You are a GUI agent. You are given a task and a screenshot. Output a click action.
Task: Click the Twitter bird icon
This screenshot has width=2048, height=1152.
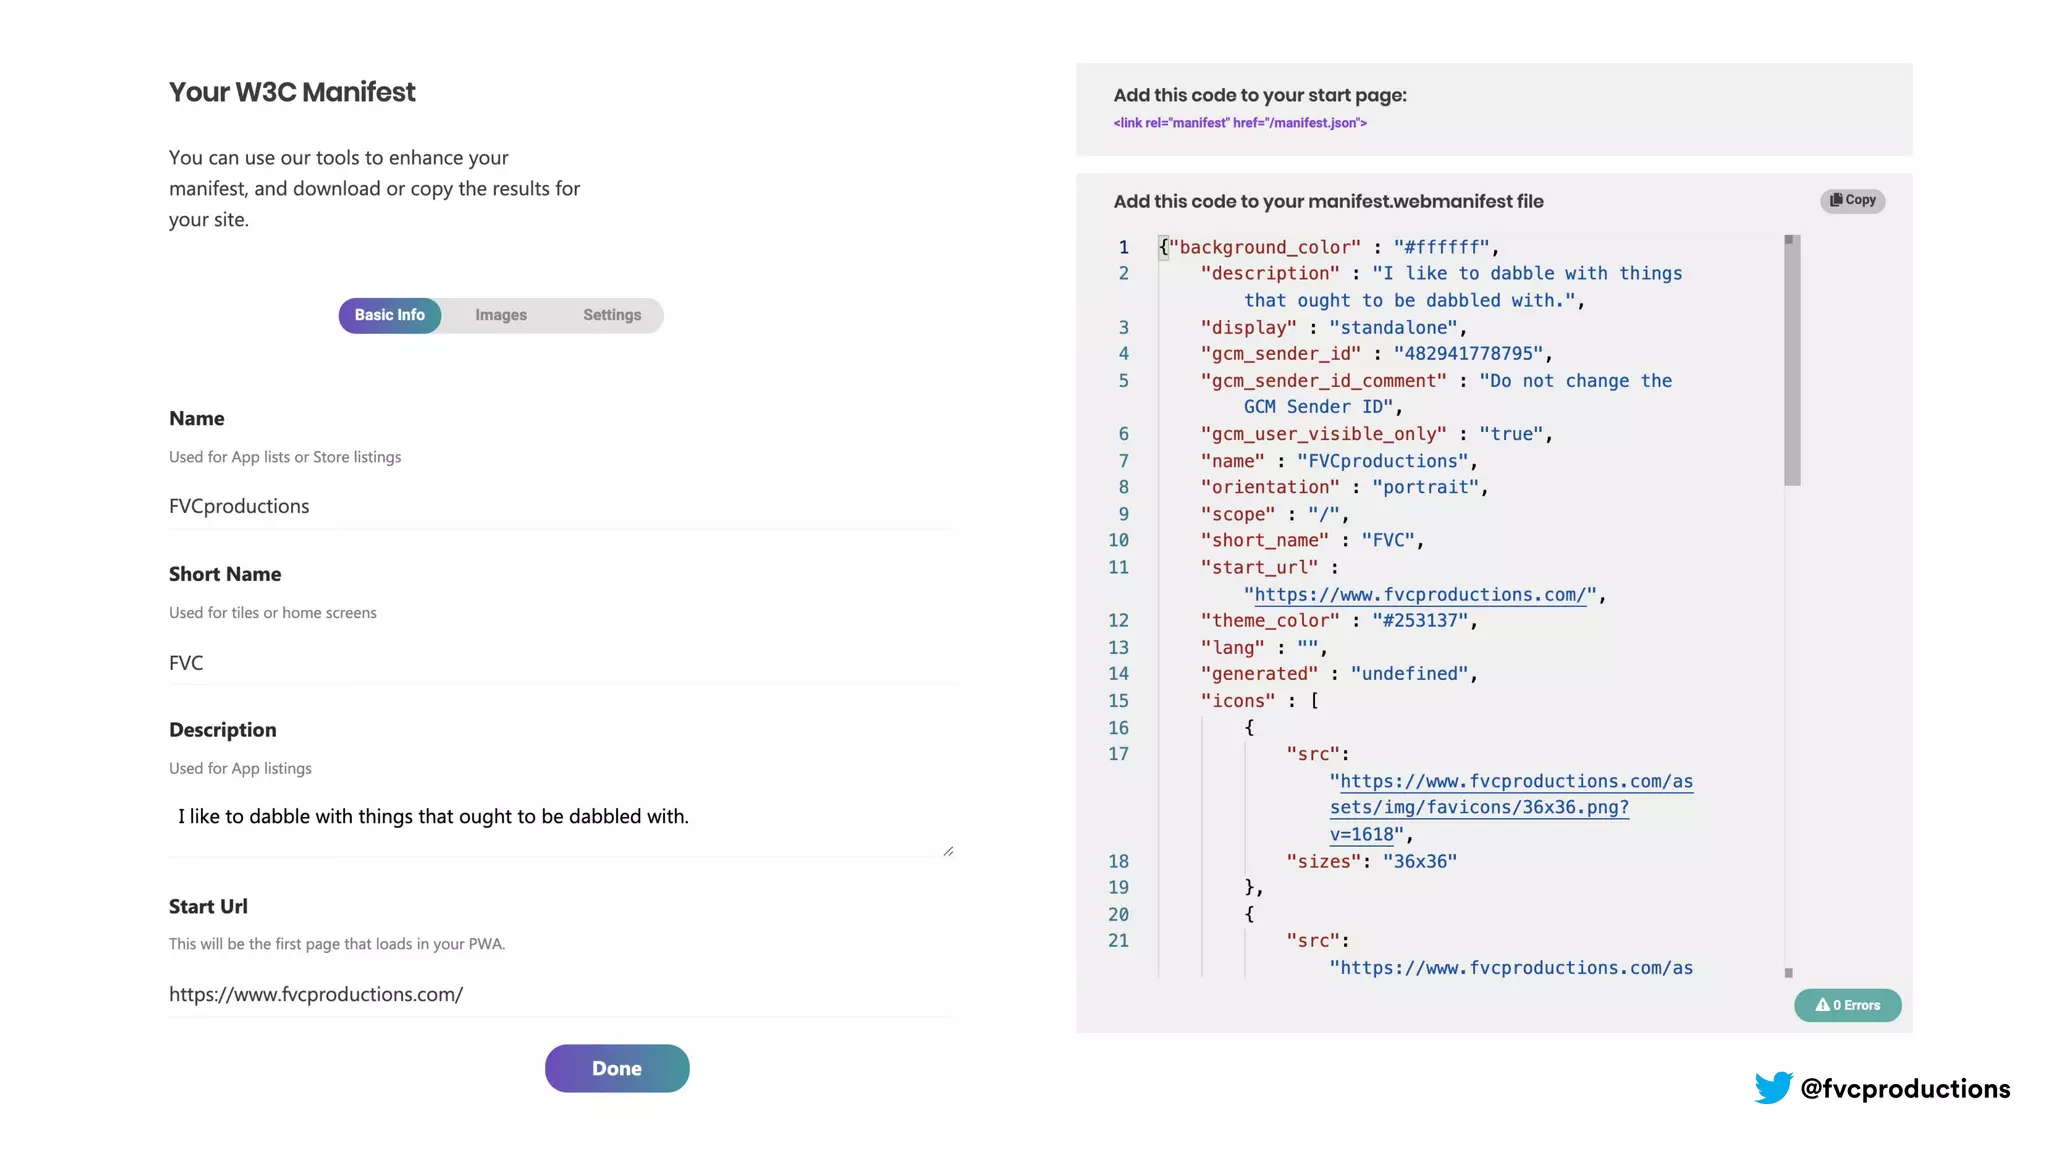[x=1773, y=1087]
